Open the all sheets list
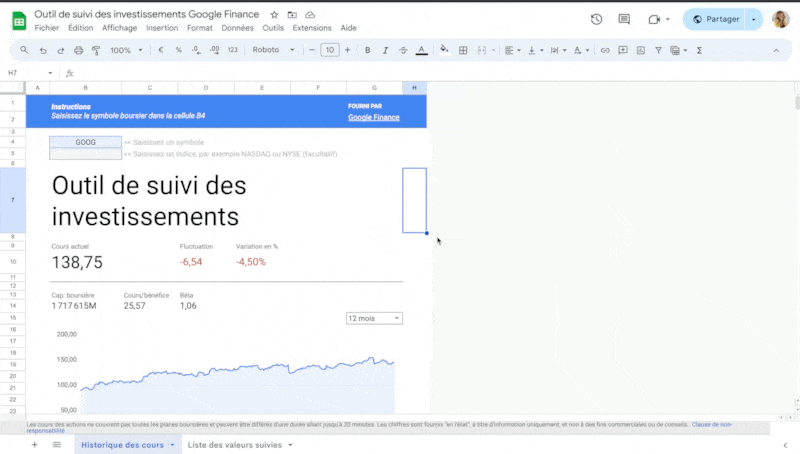Image resolution: width=800 pixels, height=454 pixels. tap(57, 445)
